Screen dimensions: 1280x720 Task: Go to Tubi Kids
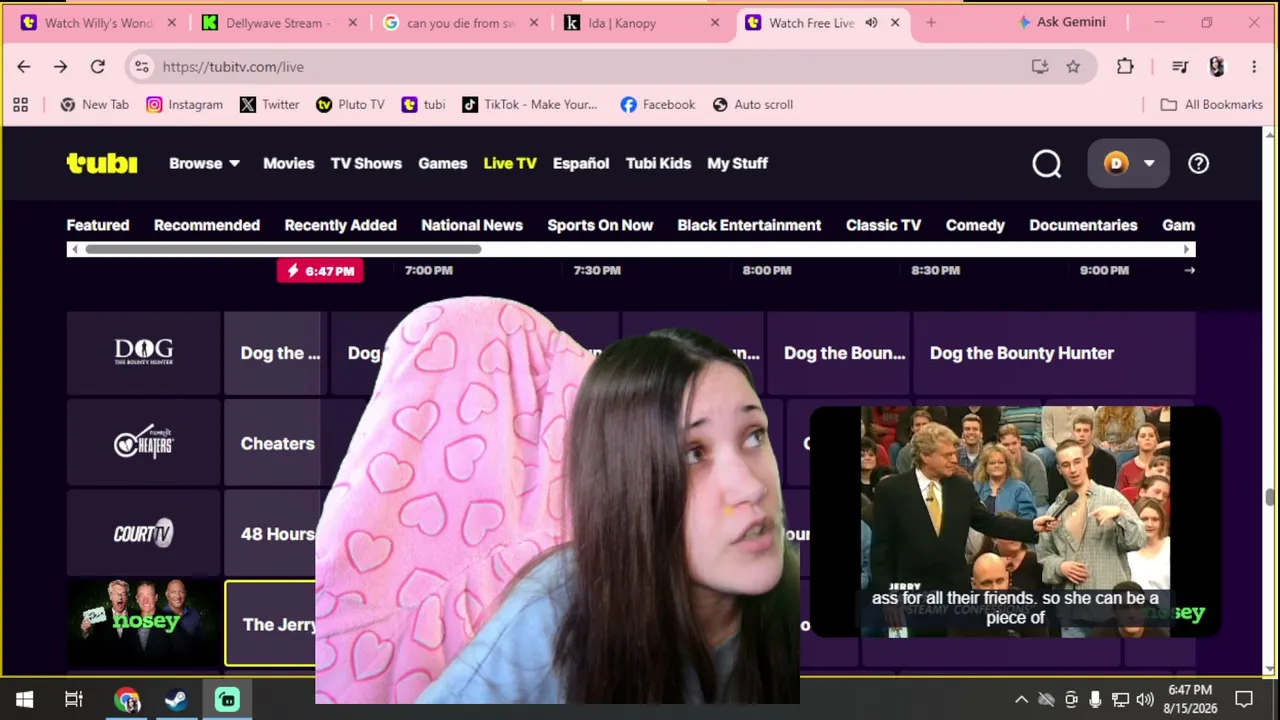(x=658, y=163)
